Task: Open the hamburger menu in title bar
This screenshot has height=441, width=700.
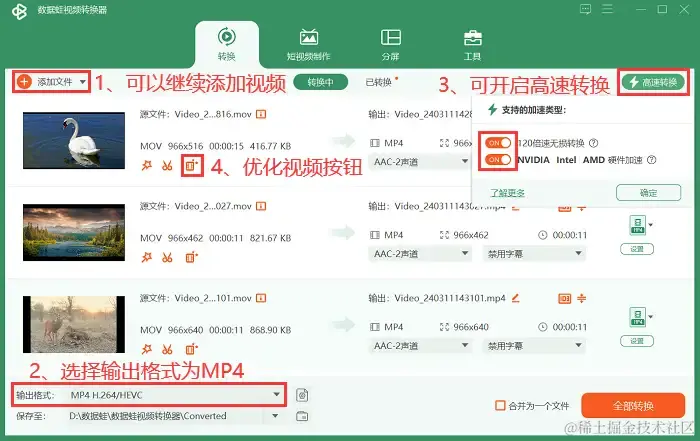Action: 607,9
